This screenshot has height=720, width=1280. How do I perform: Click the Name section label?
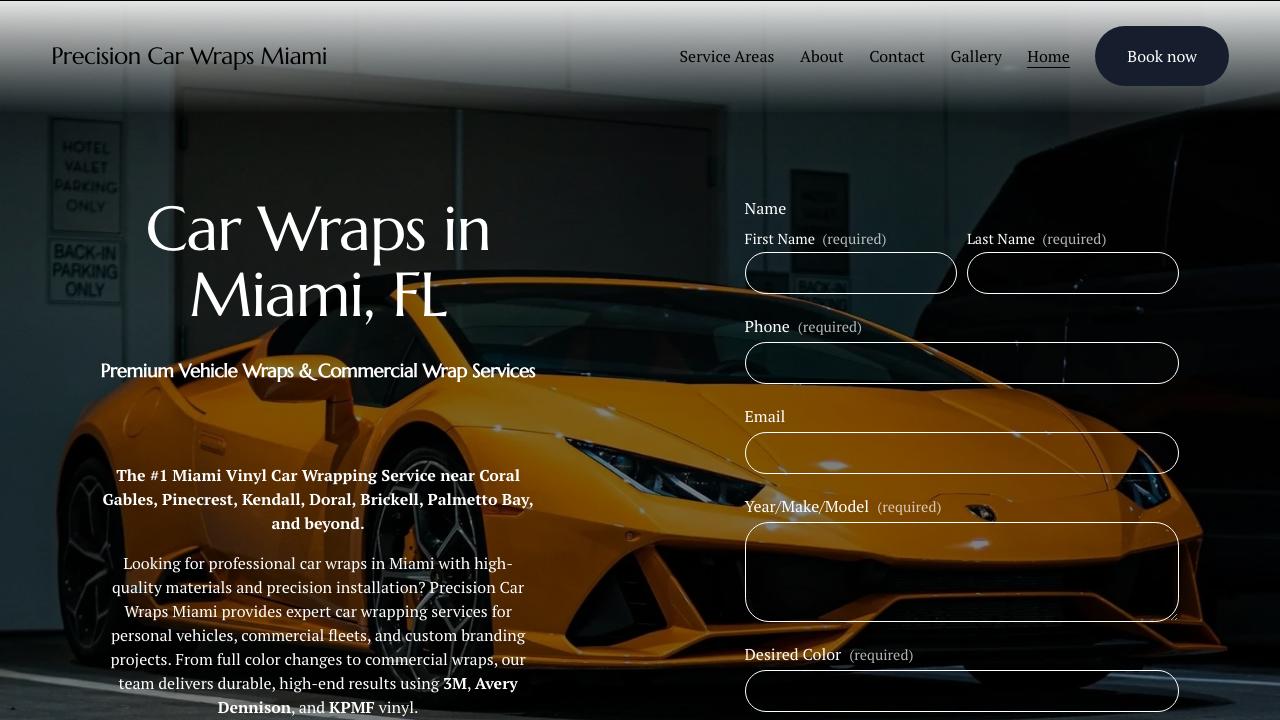(765, 208)
